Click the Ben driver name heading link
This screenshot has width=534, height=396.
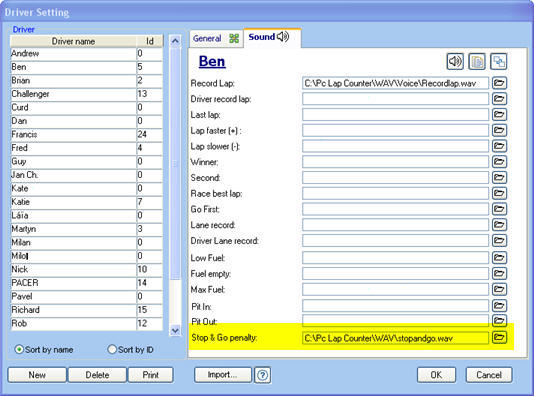[x=212, y=62]
